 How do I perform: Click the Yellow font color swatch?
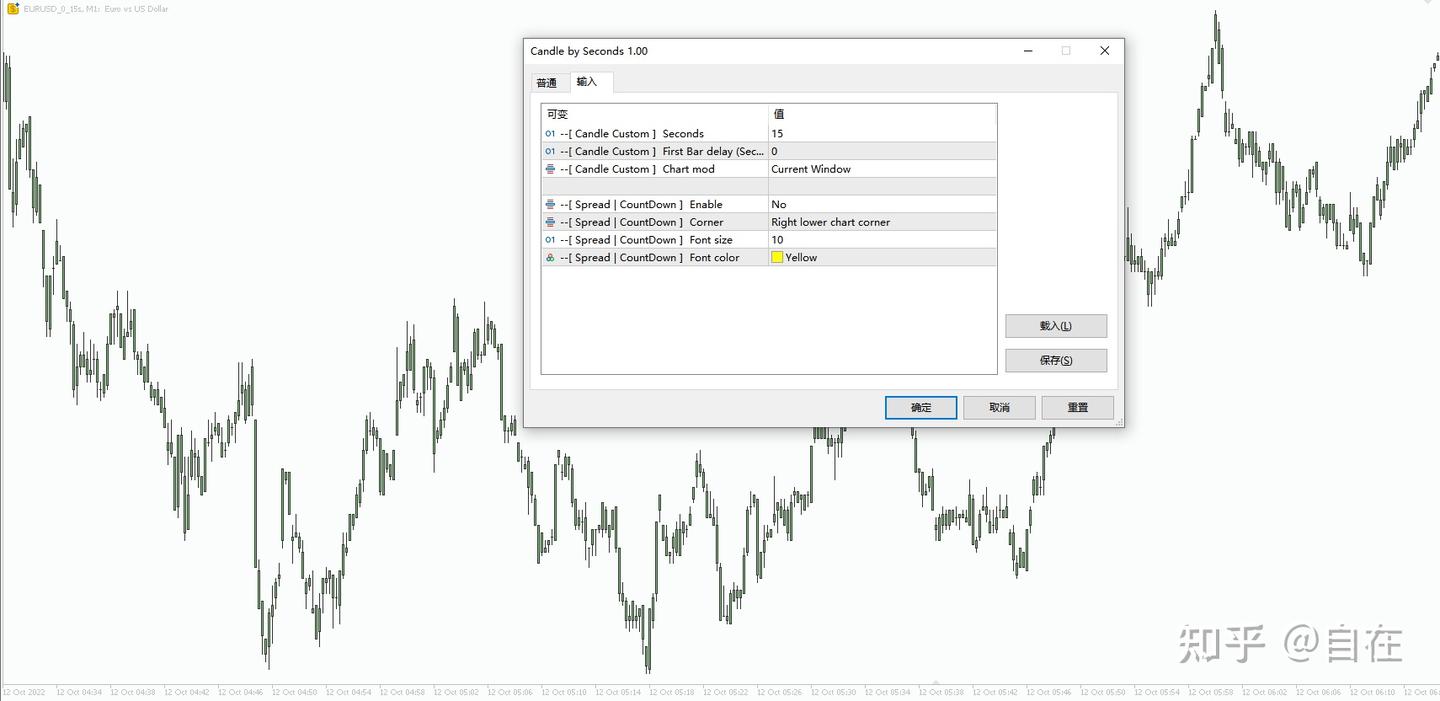(x=777, y=258)
